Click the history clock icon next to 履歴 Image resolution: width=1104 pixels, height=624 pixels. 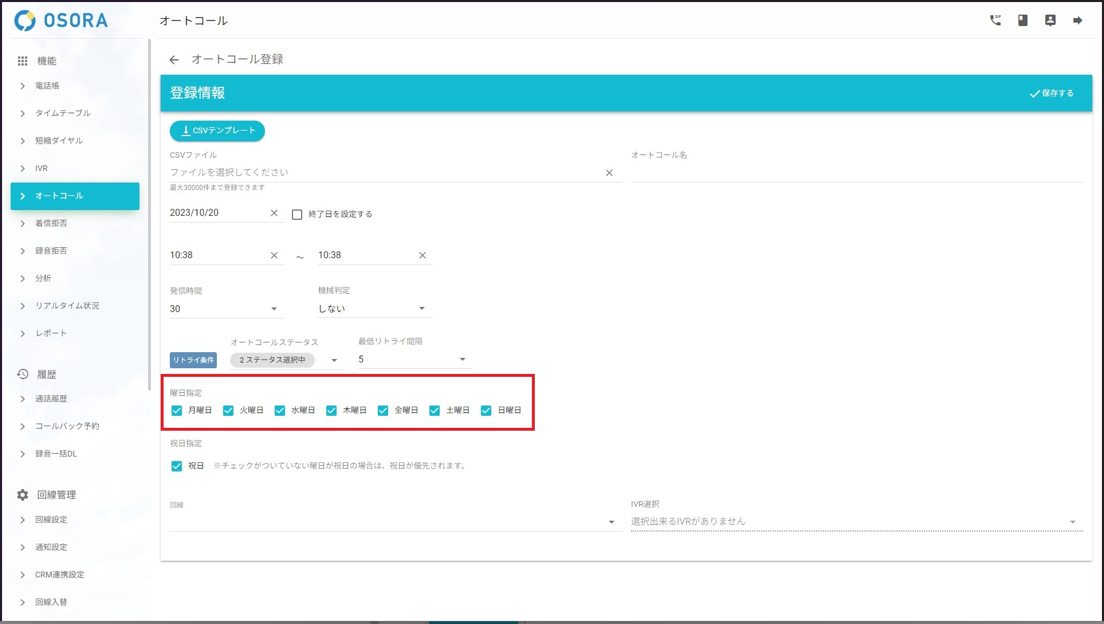(23, 374)
